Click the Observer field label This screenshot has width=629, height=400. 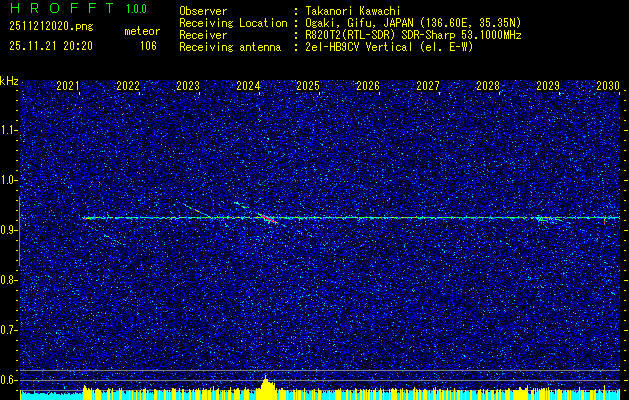pos(203,11)
